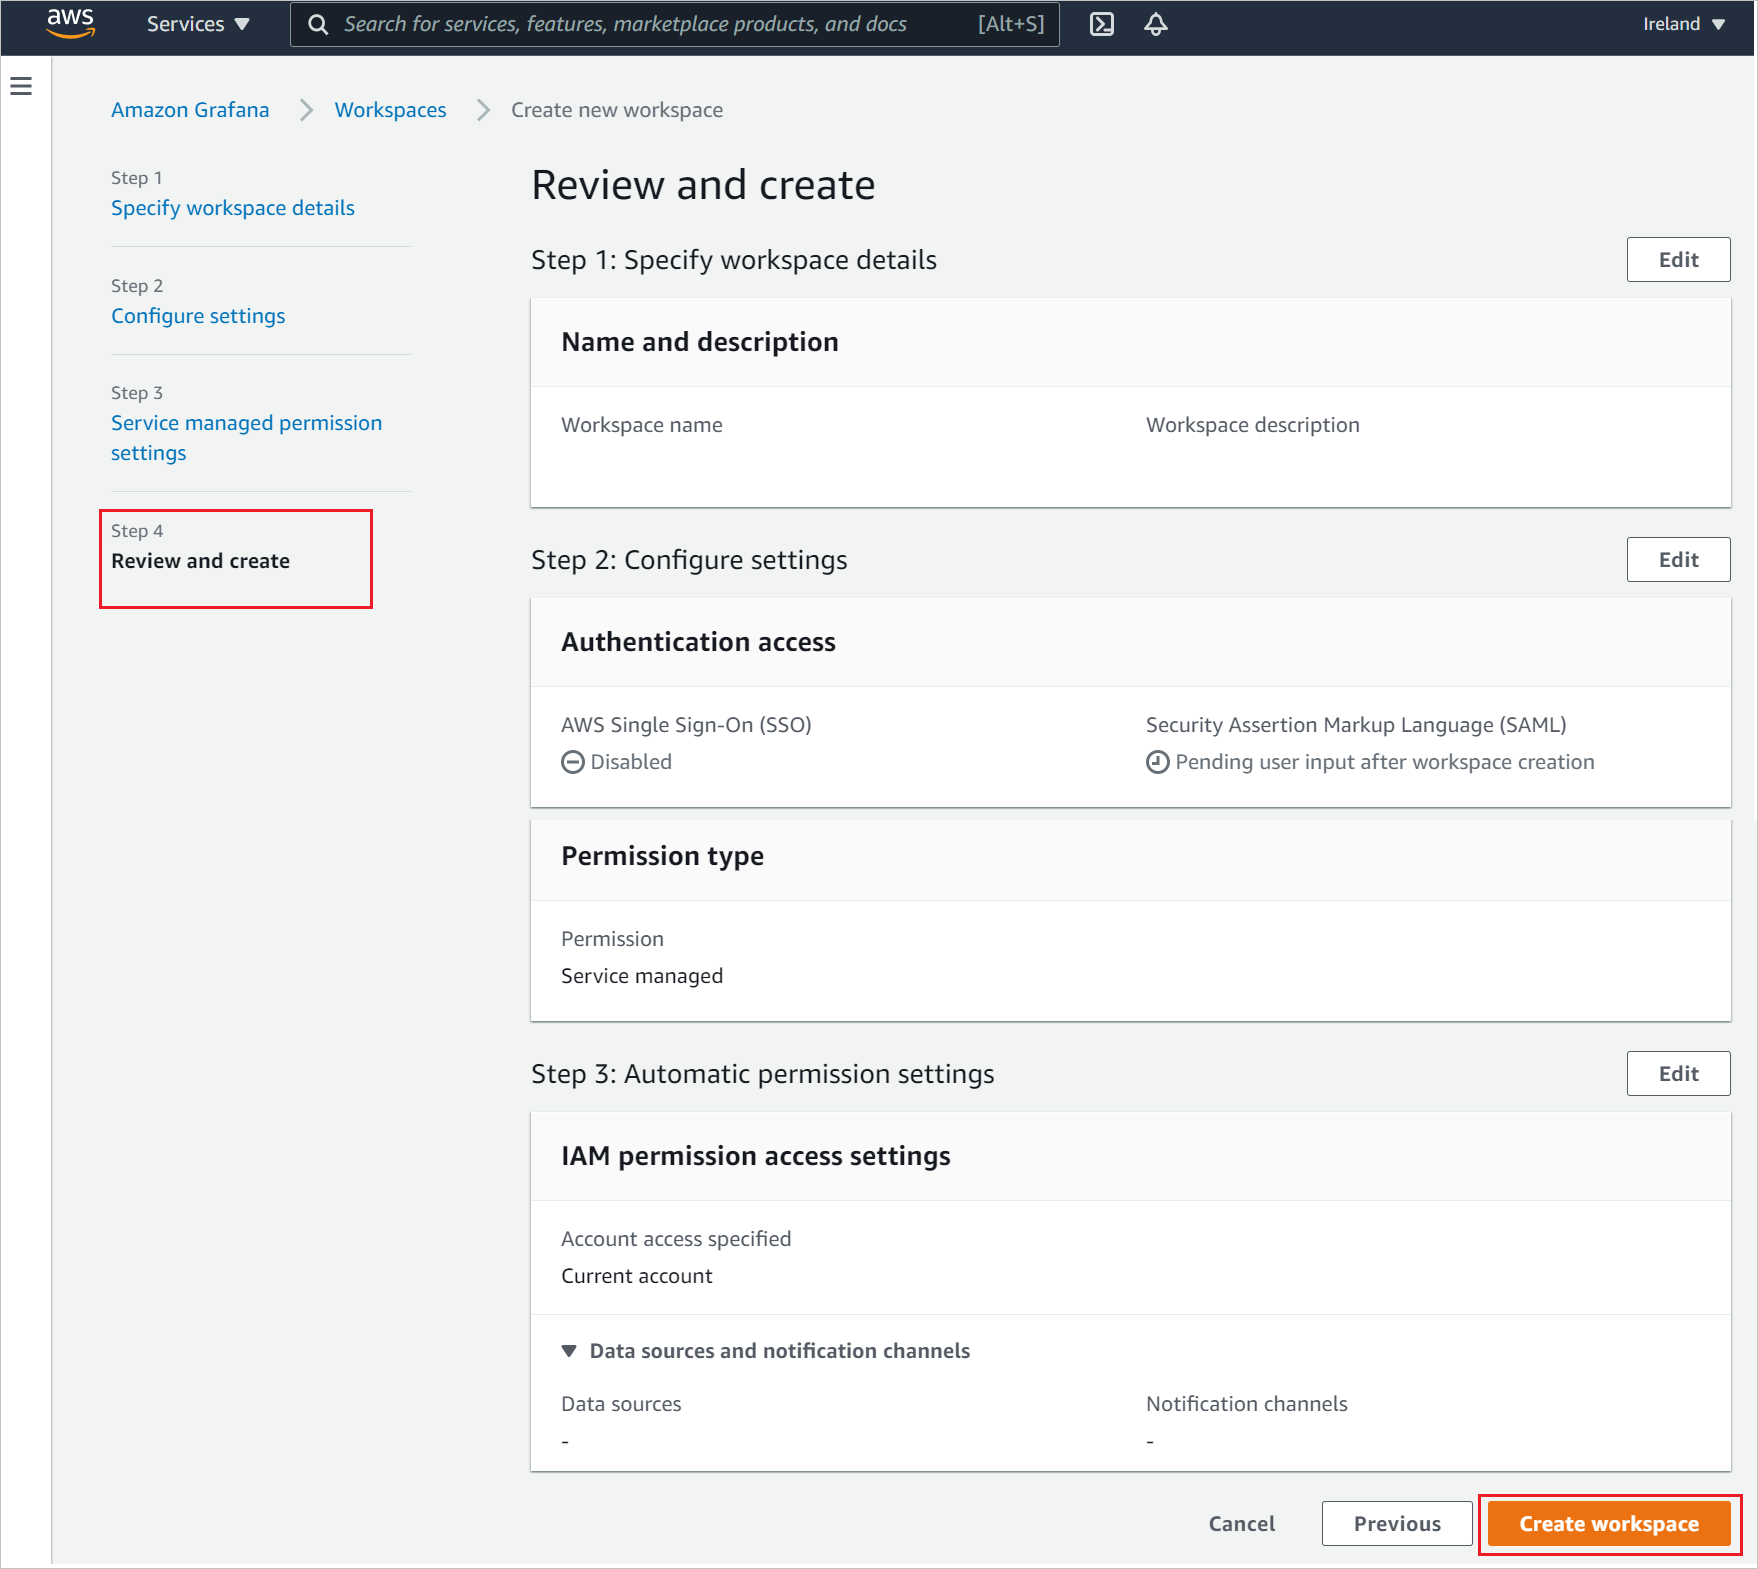Image resolution: width=1758 pixels, height=1569 pixels.
Task: Click the Amazon Grafana breadcrumb
Action: 190,110
